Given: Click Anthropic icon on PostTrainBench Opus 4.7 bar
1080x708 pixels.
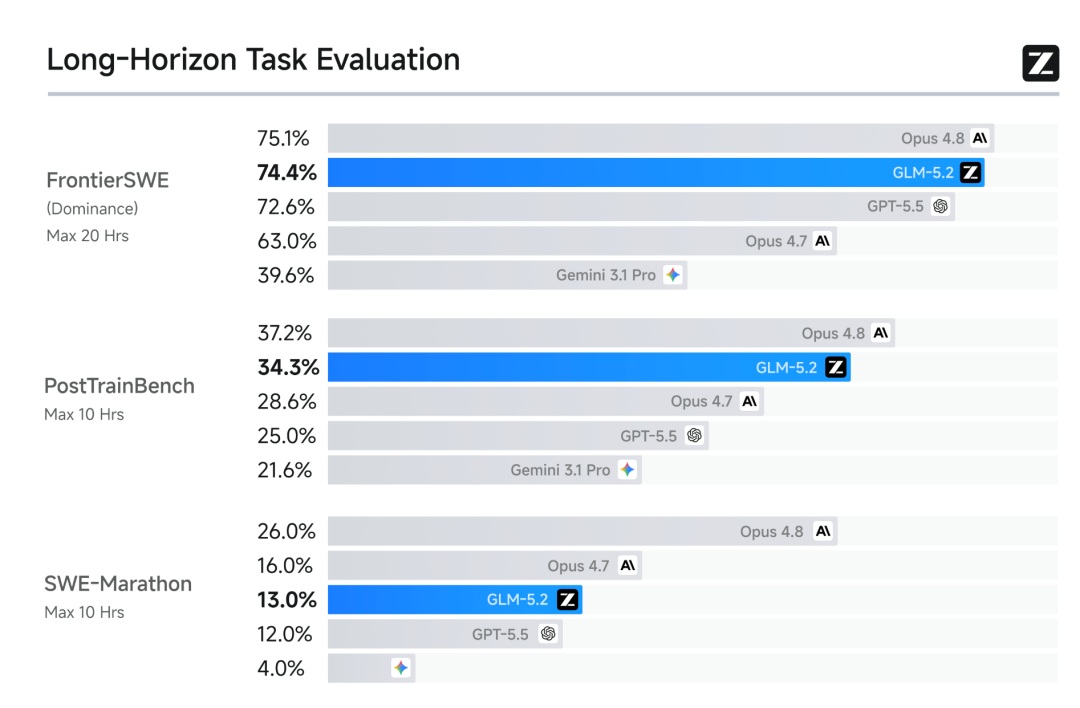Looking at the screenshot, I should [x=749, y=401].
